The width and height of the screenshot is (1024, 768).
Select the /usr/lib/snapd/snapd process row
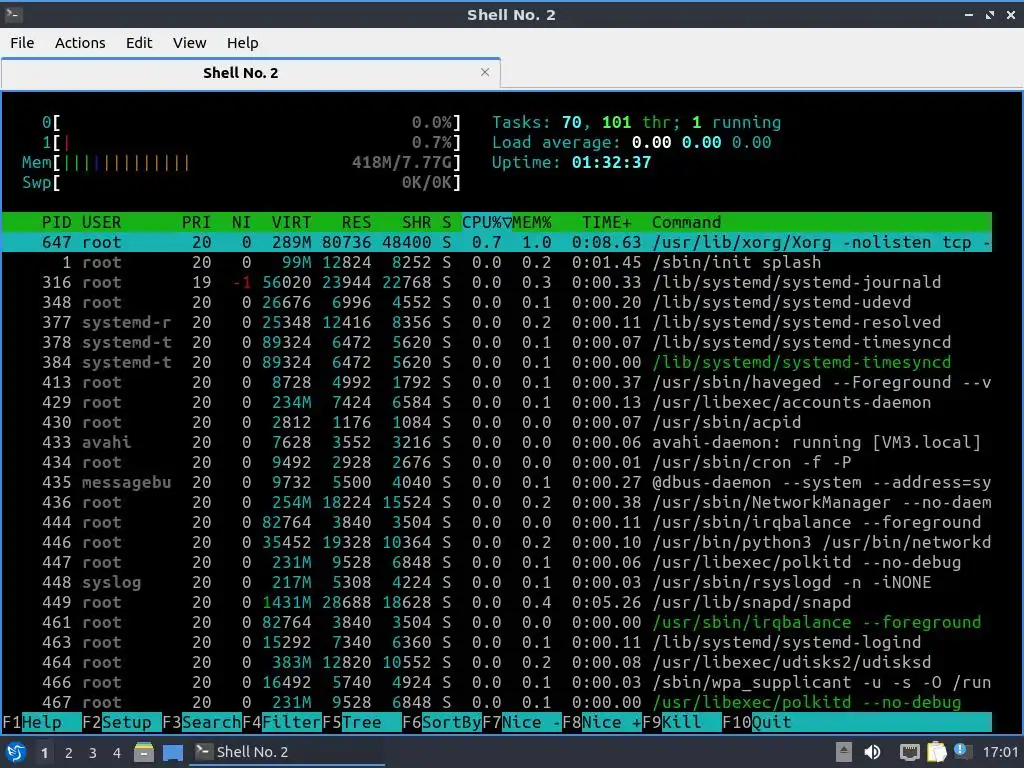click(497, 602)
